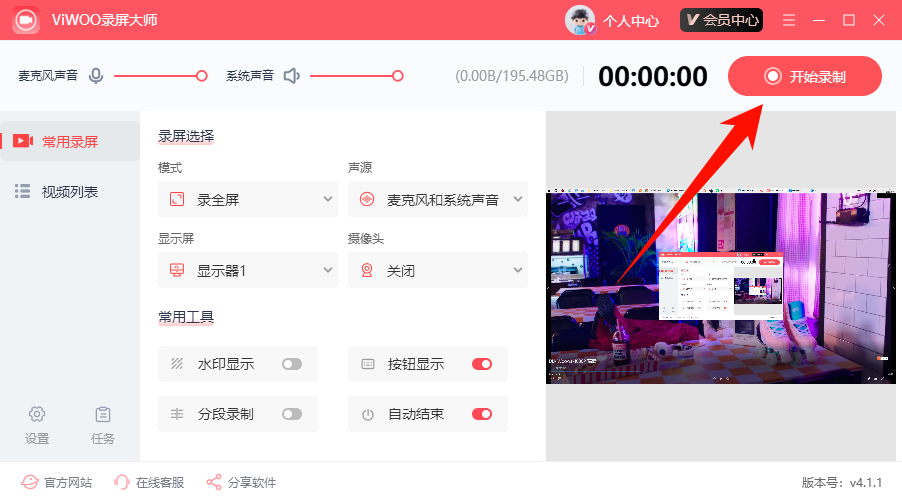Viewport: 902px width, 502px height.
Task: Click the watermark icon beside 水印显示
Action: click(177, 364)
